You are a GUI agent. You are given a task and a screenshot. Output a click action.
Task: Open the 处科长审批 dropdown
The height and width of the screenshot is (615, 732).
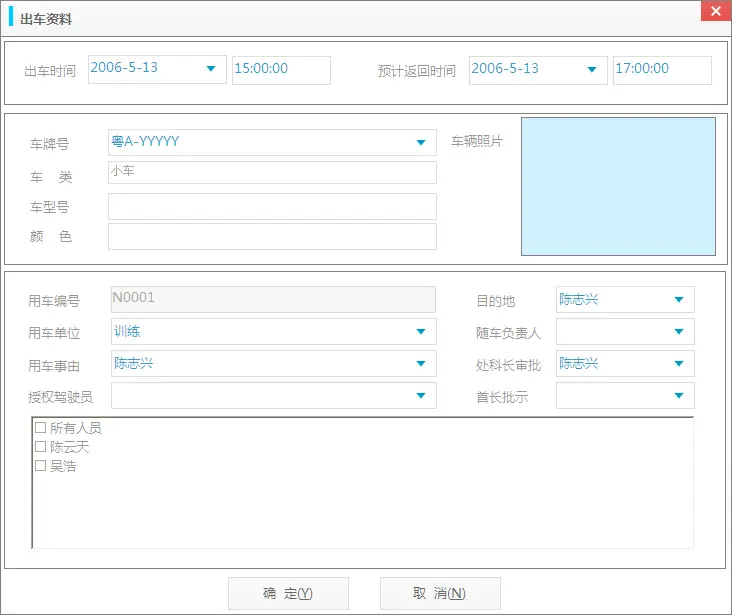click(679, 364)
